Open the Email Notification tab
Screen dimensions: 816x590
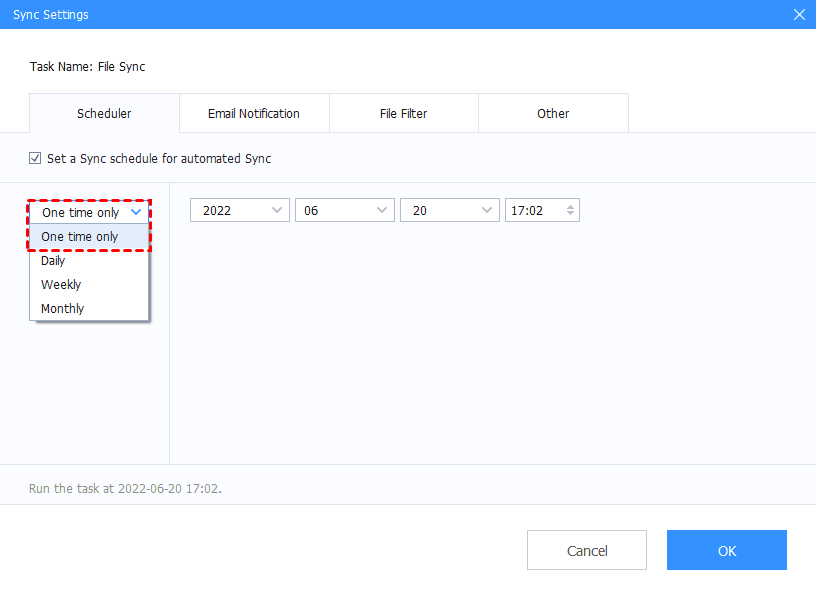point(254,113)
